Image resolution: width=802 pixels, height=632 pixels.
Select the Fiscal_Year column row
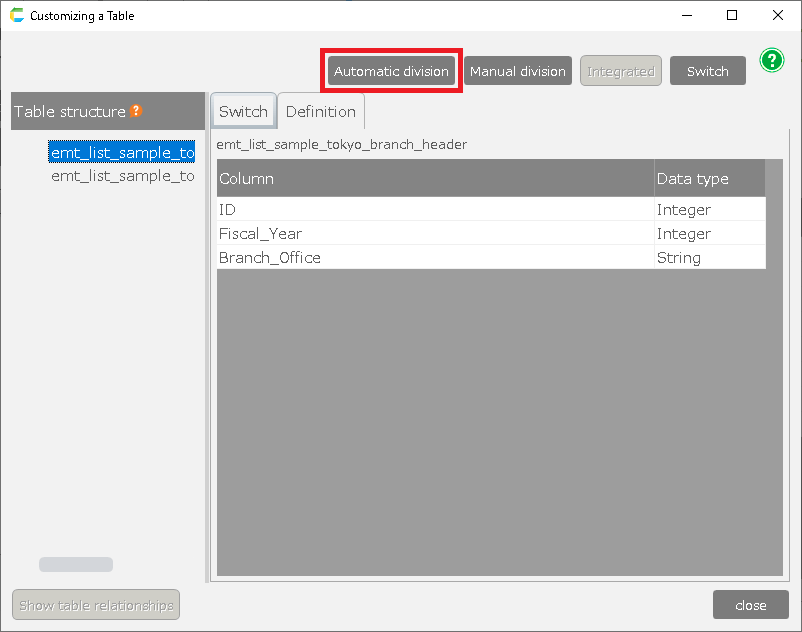(x=435, y=233)
